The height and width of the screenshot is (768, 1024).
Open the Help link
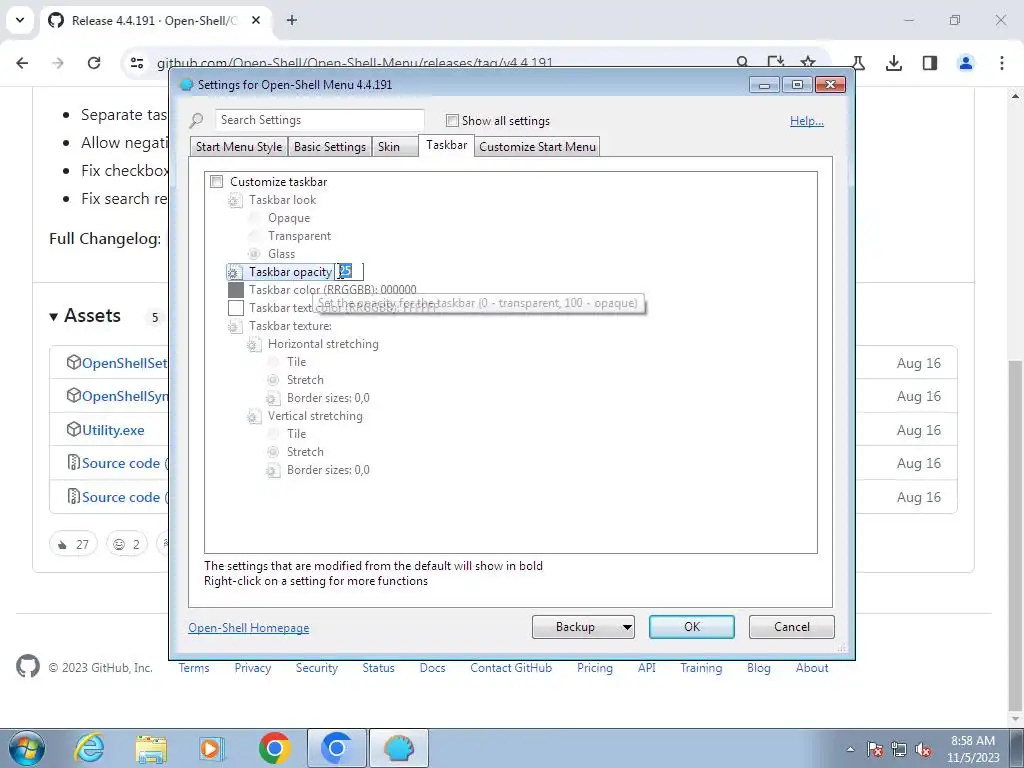click(x=807, y=121)
